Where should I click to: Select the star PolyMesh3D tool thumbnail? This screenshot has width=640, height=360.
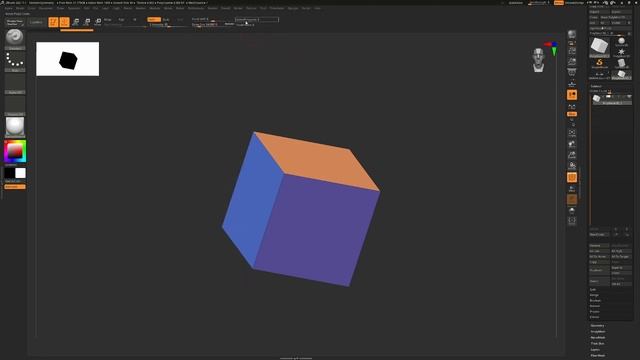click(x=621, y=52)
